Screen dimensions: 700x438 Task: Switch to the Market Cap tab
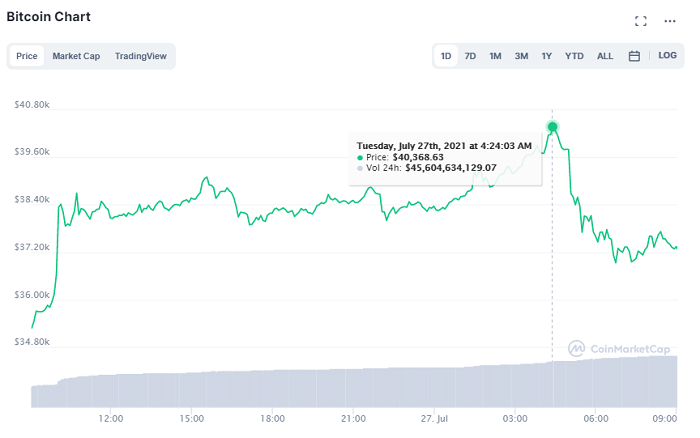tap(76, 56)
